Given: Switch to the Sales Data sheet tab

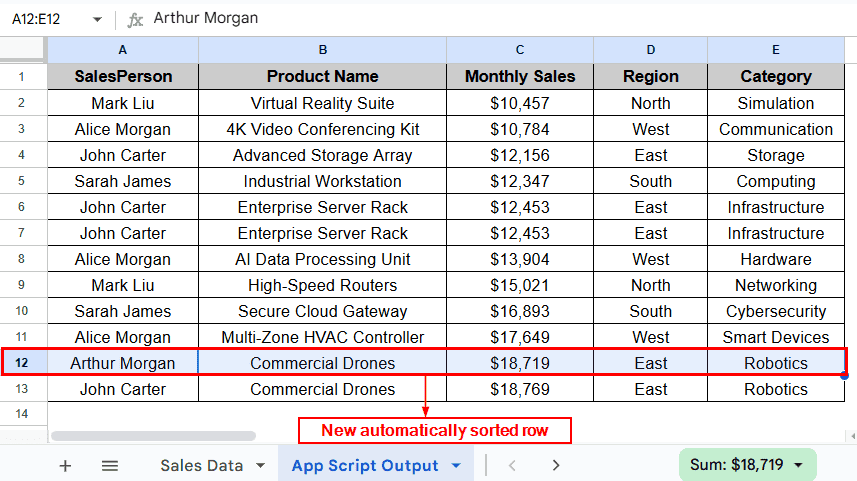Looking at the screenshot, I should point(202,466).
